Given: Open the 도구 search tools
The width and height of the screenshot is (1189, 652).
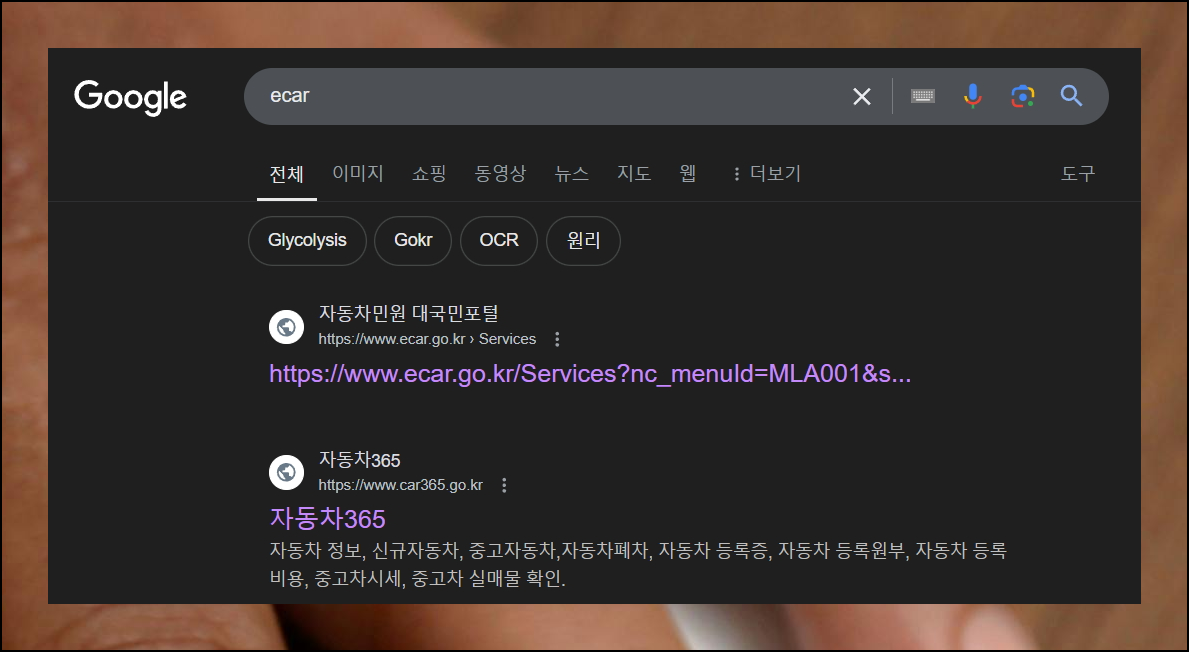Looking at the screenshot, I should 1078,174.
